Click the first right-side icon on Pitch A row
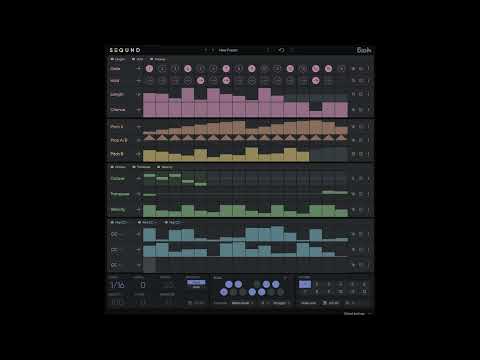Screen dimensions: 480x360 [x=354, y=127]
